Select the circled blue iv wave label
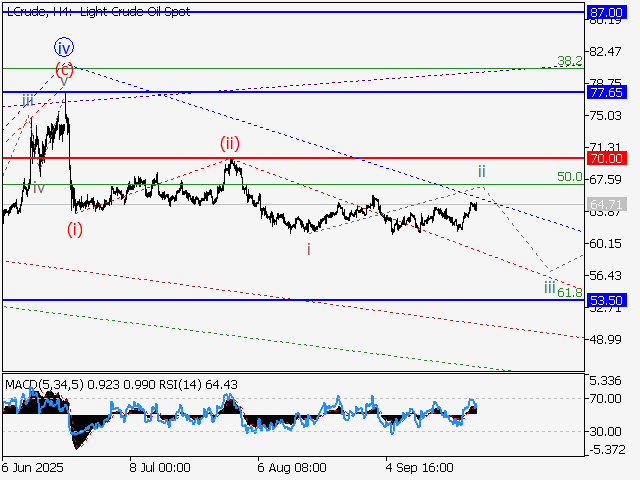The image size is (640, 480). [x=64, y=47]
